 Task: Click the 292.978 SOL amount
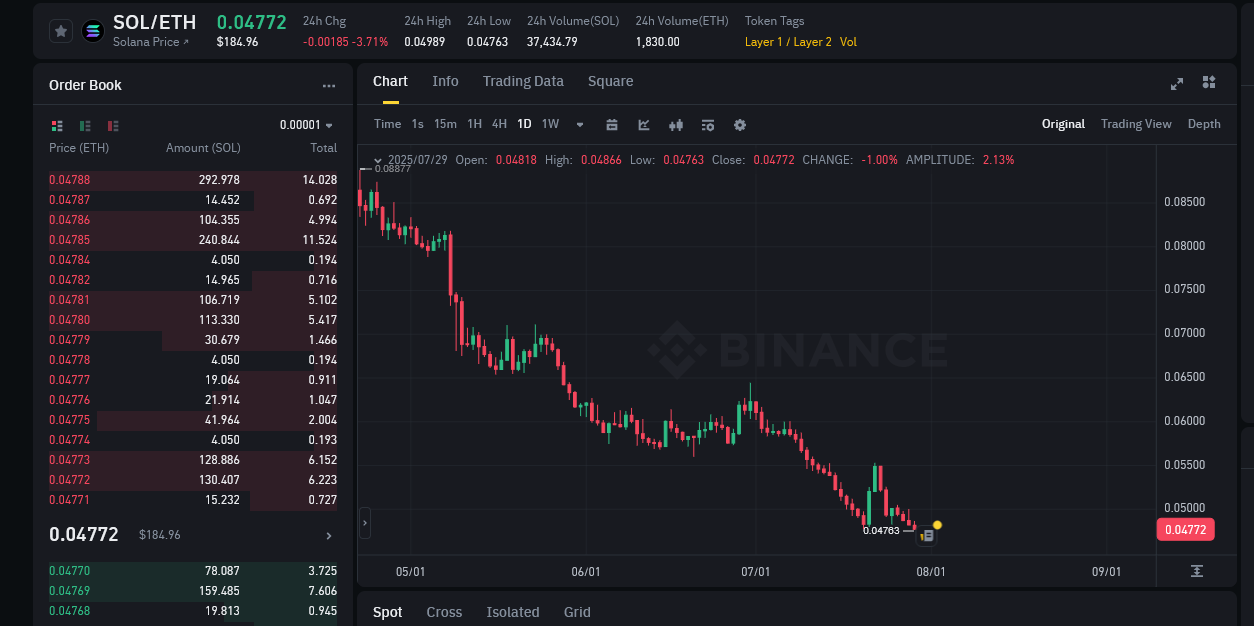pos(219,180)
